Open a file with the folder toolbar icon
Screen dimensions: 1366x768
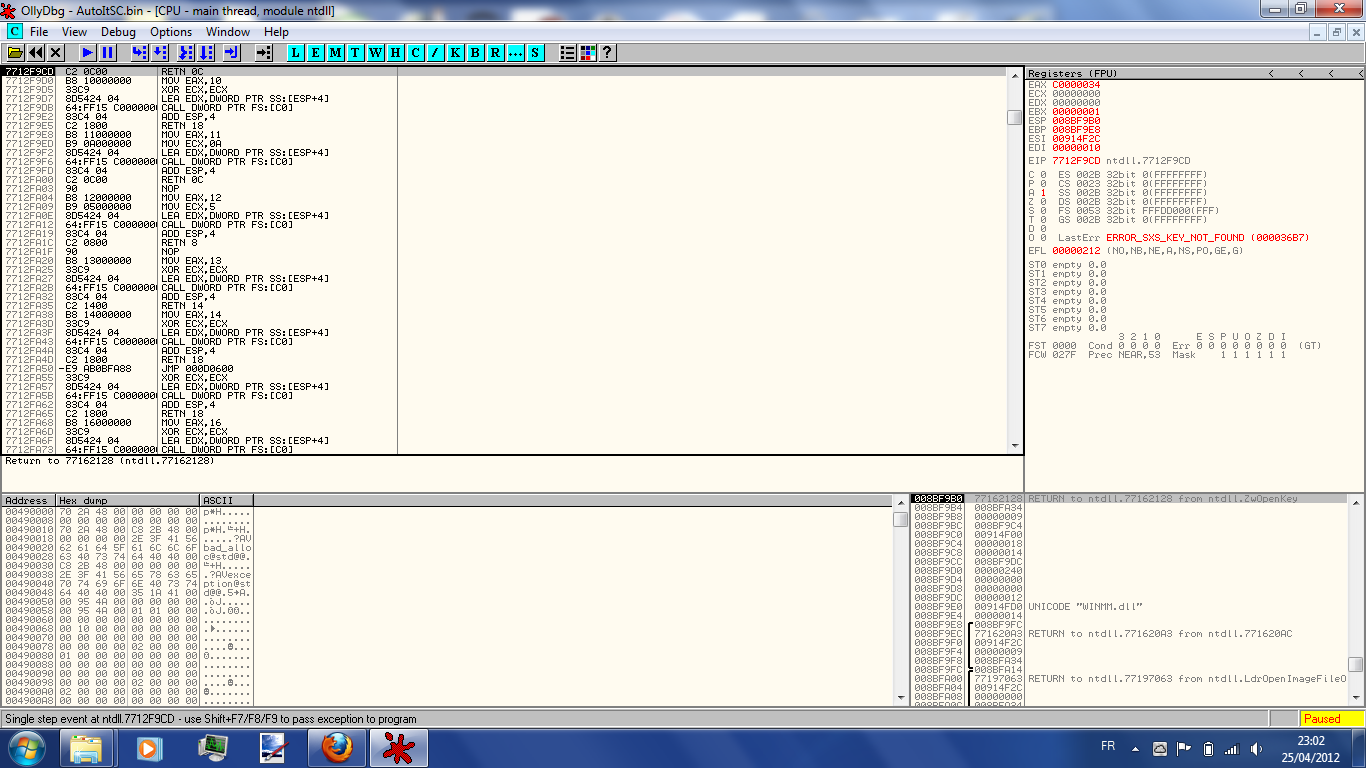pos(15,52)
